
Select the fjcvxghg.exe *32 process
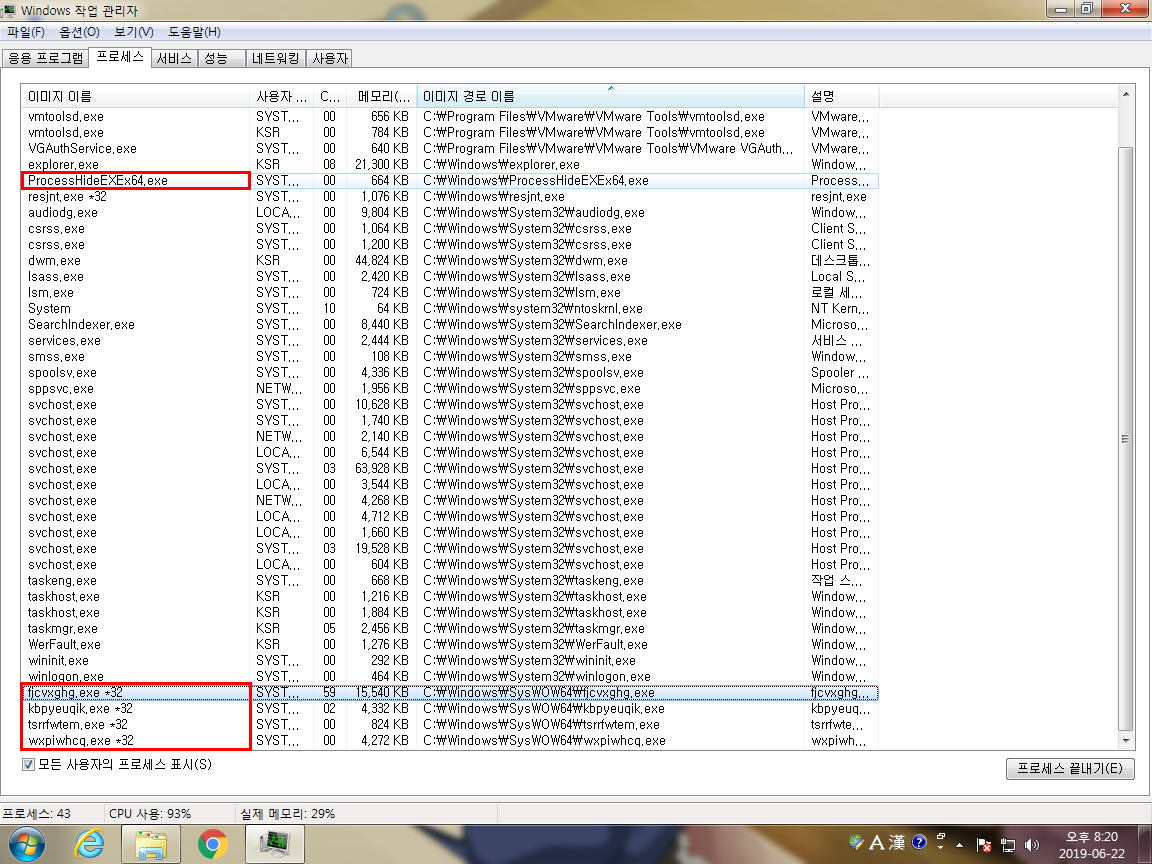point(450,693)
